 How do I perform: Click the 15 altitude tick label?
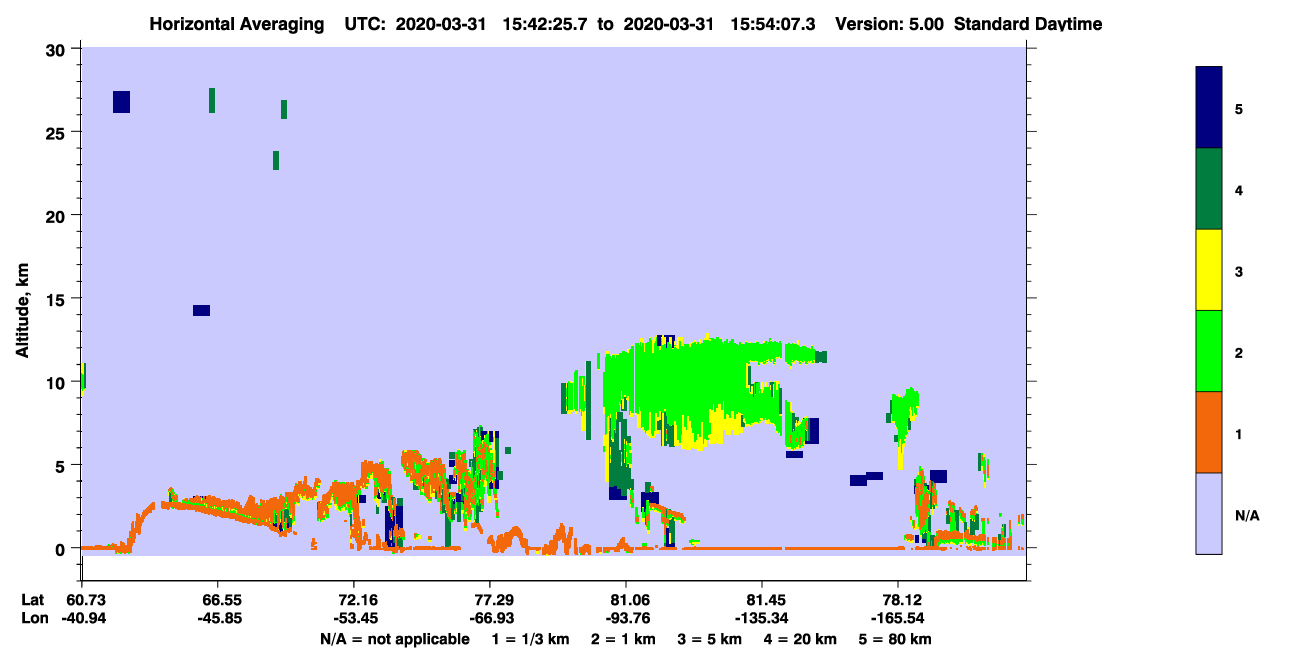[58, 299]
